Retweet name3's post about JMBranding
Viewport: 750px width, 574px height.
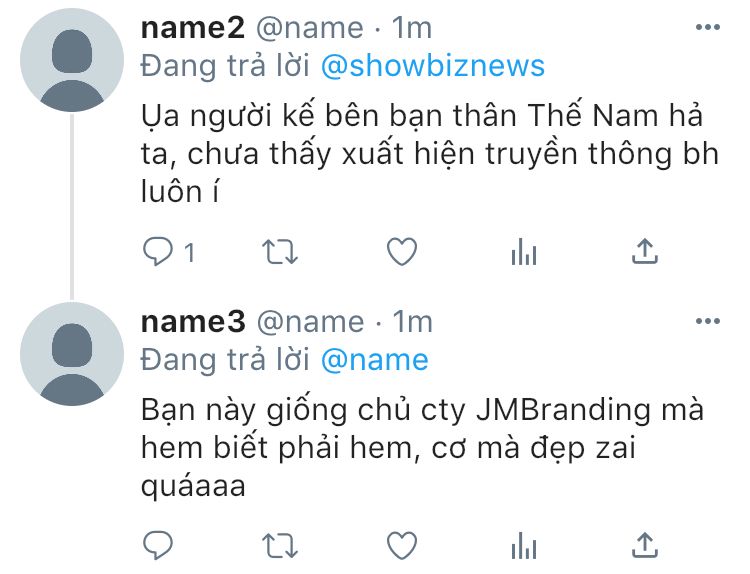click(x=280, y=546)
